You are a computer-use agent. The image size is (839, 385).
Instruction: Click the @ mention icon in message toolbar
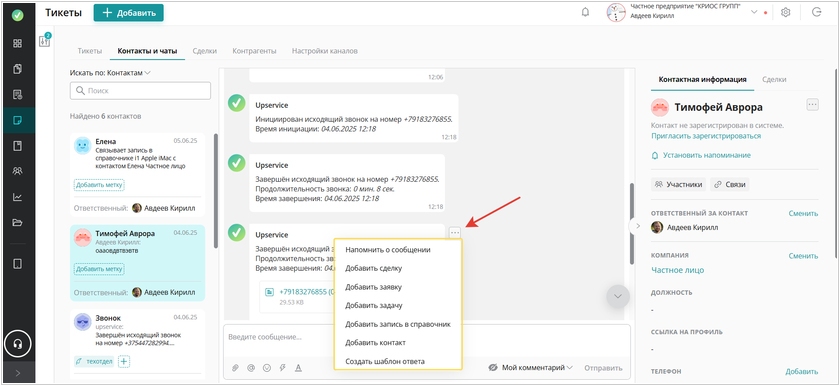click(x=250, y=368)
